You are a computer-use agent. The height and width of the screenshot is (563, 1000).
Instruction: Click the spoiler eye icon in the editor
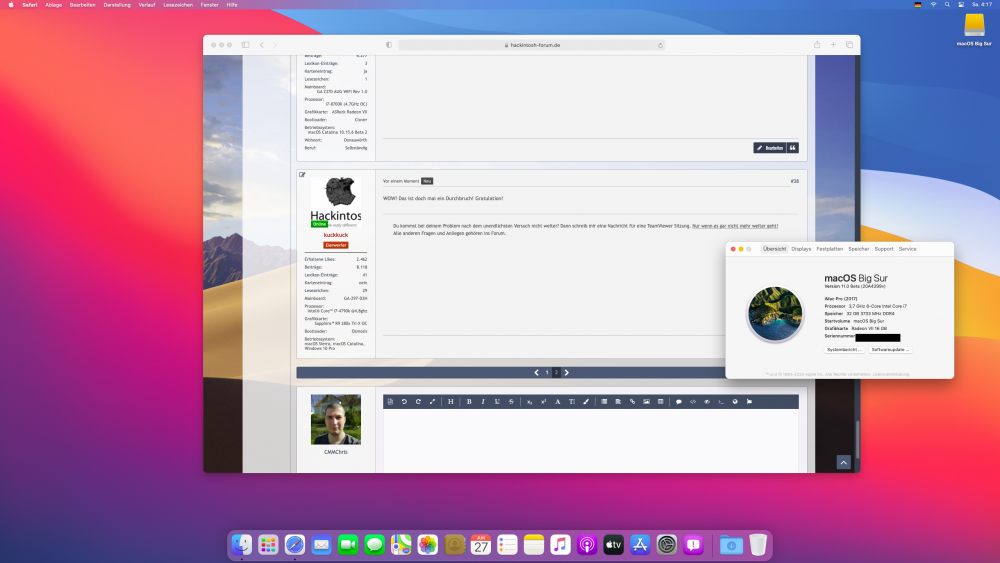(707, 402)
